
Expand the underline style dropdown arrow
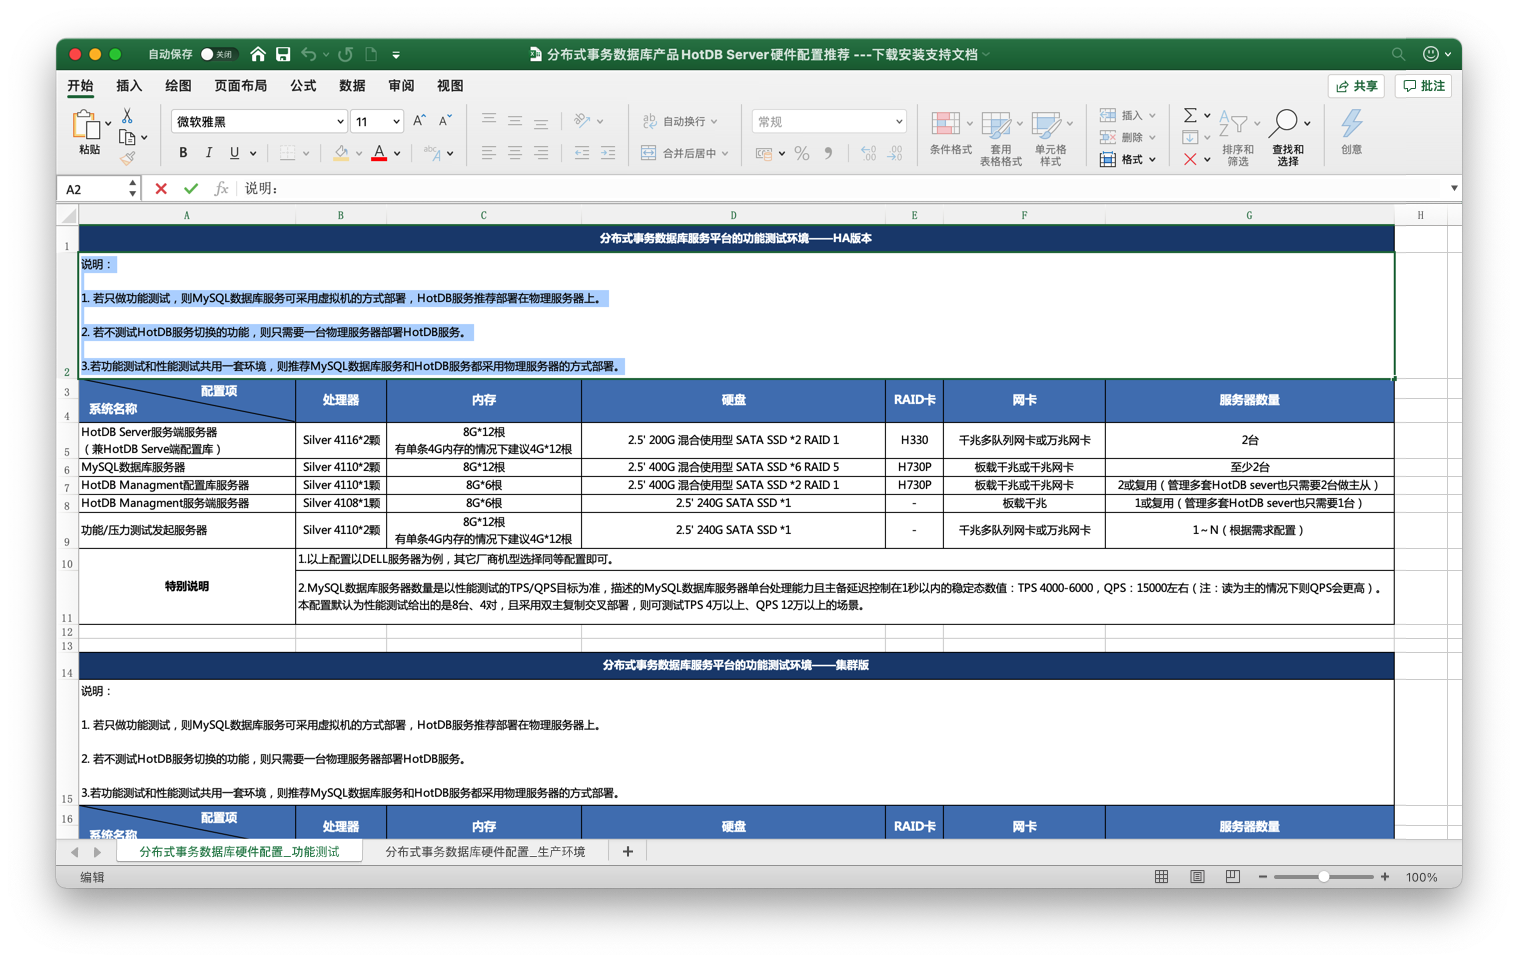click(253, 154)
